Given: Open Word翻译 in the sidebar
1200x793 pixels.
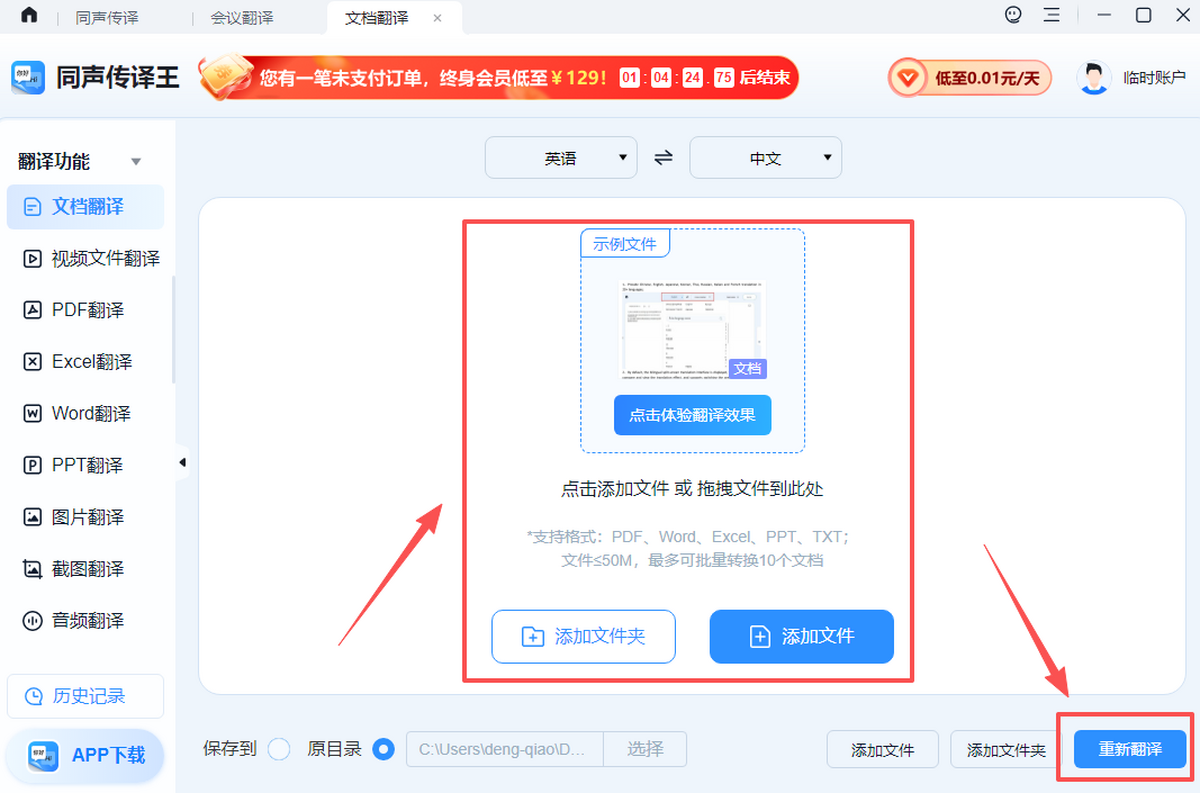Looking at the screenshot, I should 86,414.
